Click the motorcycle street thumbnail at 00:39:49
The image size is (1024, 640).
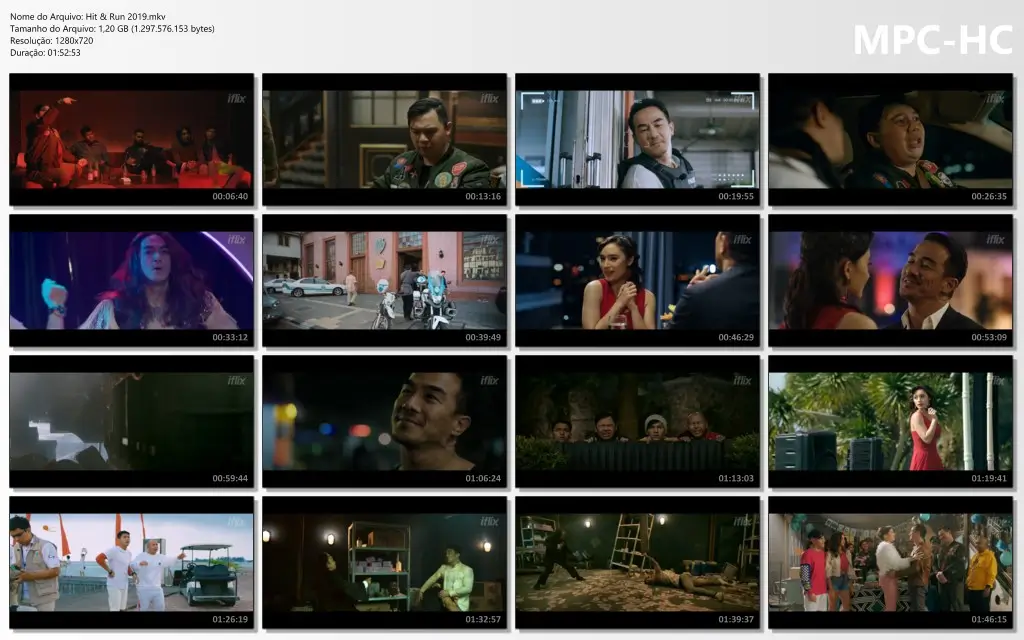384,280
